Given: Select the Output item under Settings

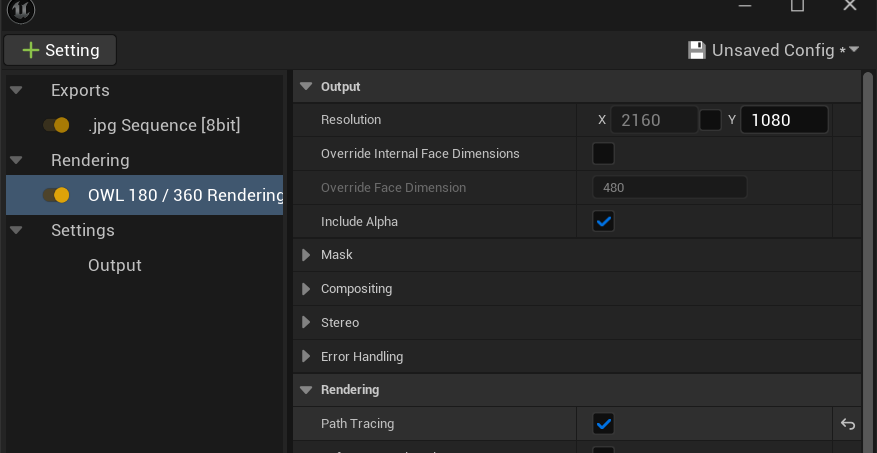Looking at the screenshot, I should tap(115, 265).
